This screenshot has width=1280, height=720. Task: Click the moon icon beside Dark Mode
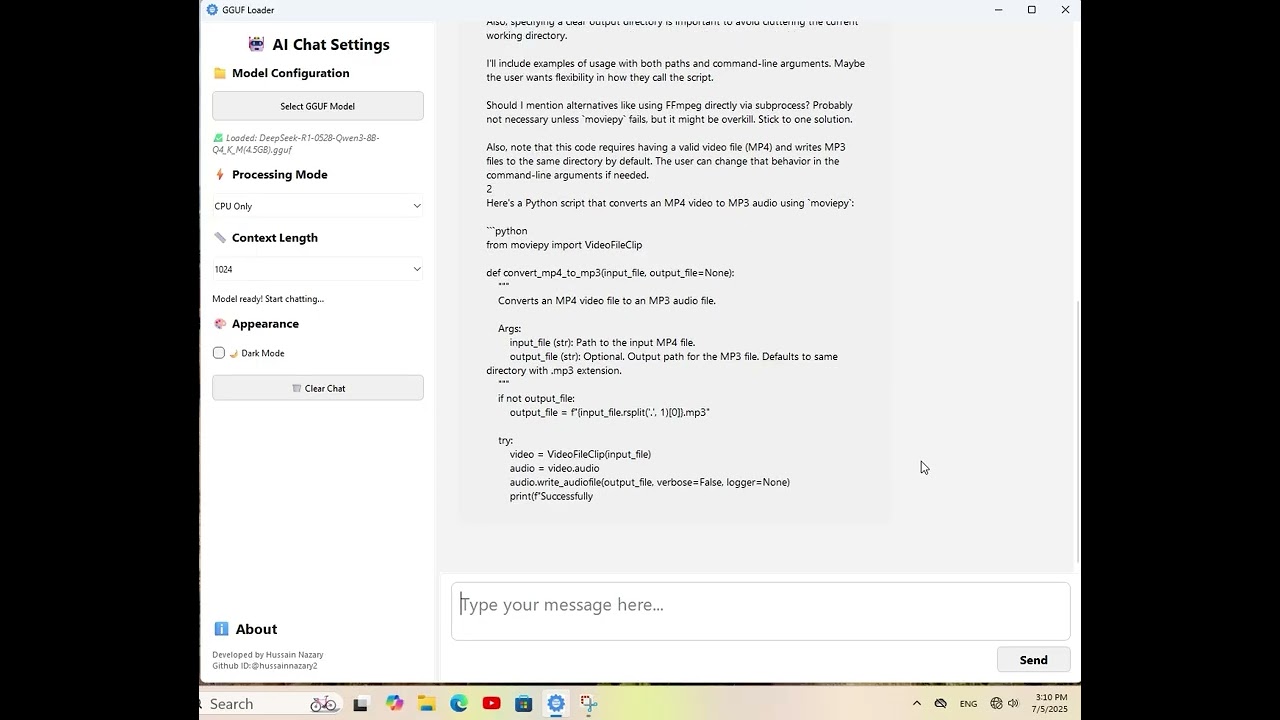tap(234, 353)
